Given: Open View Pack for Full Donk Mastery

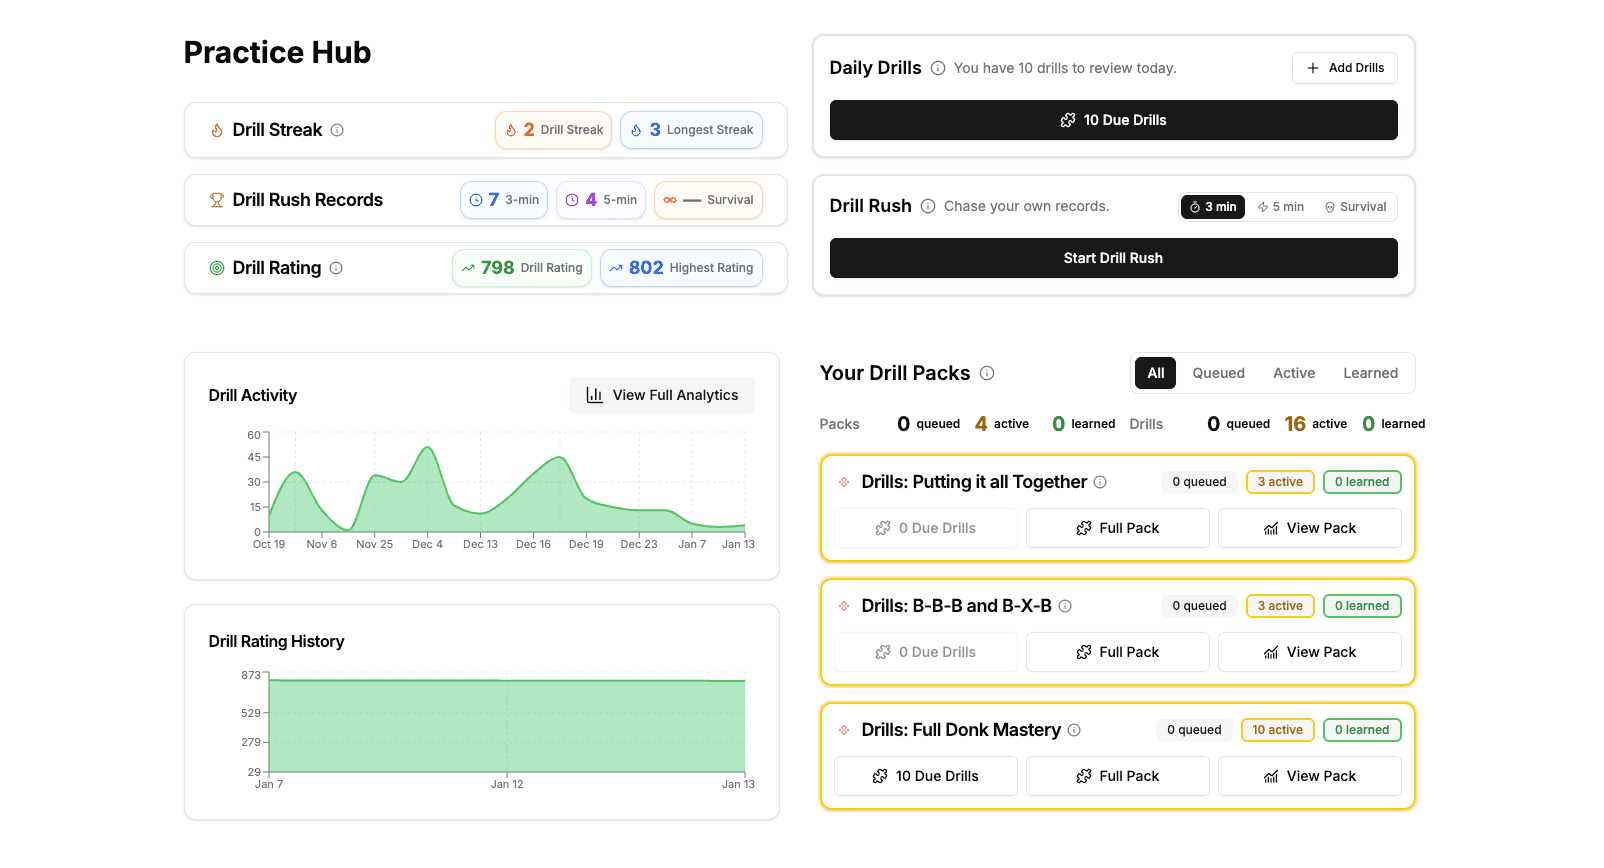Looking at the screenshot, I should (1310, 776).
